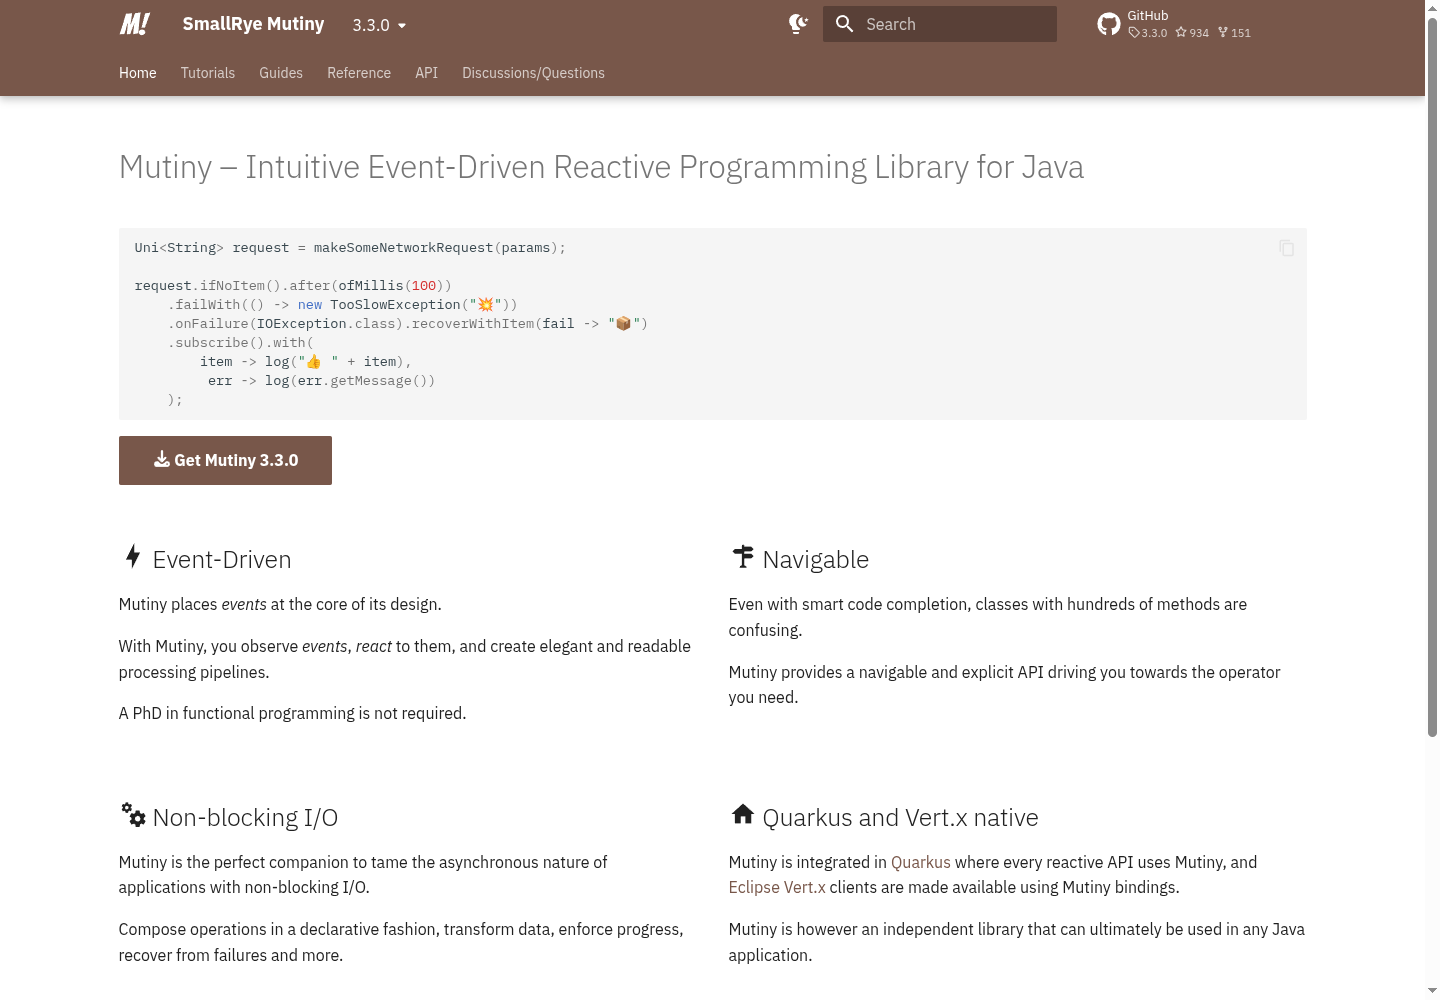Click the TooSlowException code line

342,305
